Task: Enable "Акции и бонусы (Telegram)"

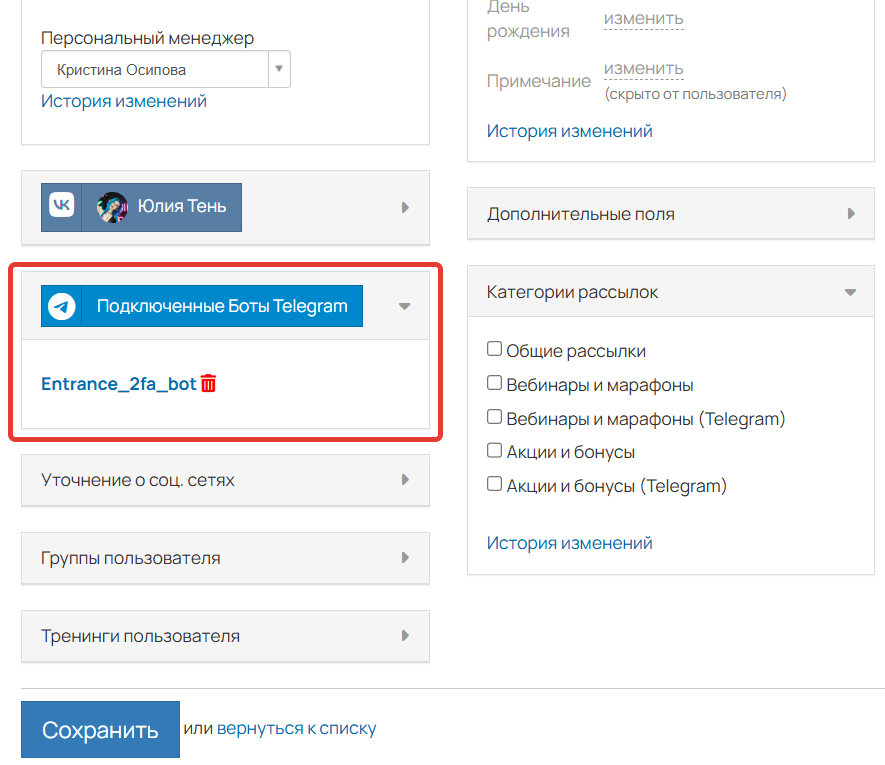Action: (494, 484)
